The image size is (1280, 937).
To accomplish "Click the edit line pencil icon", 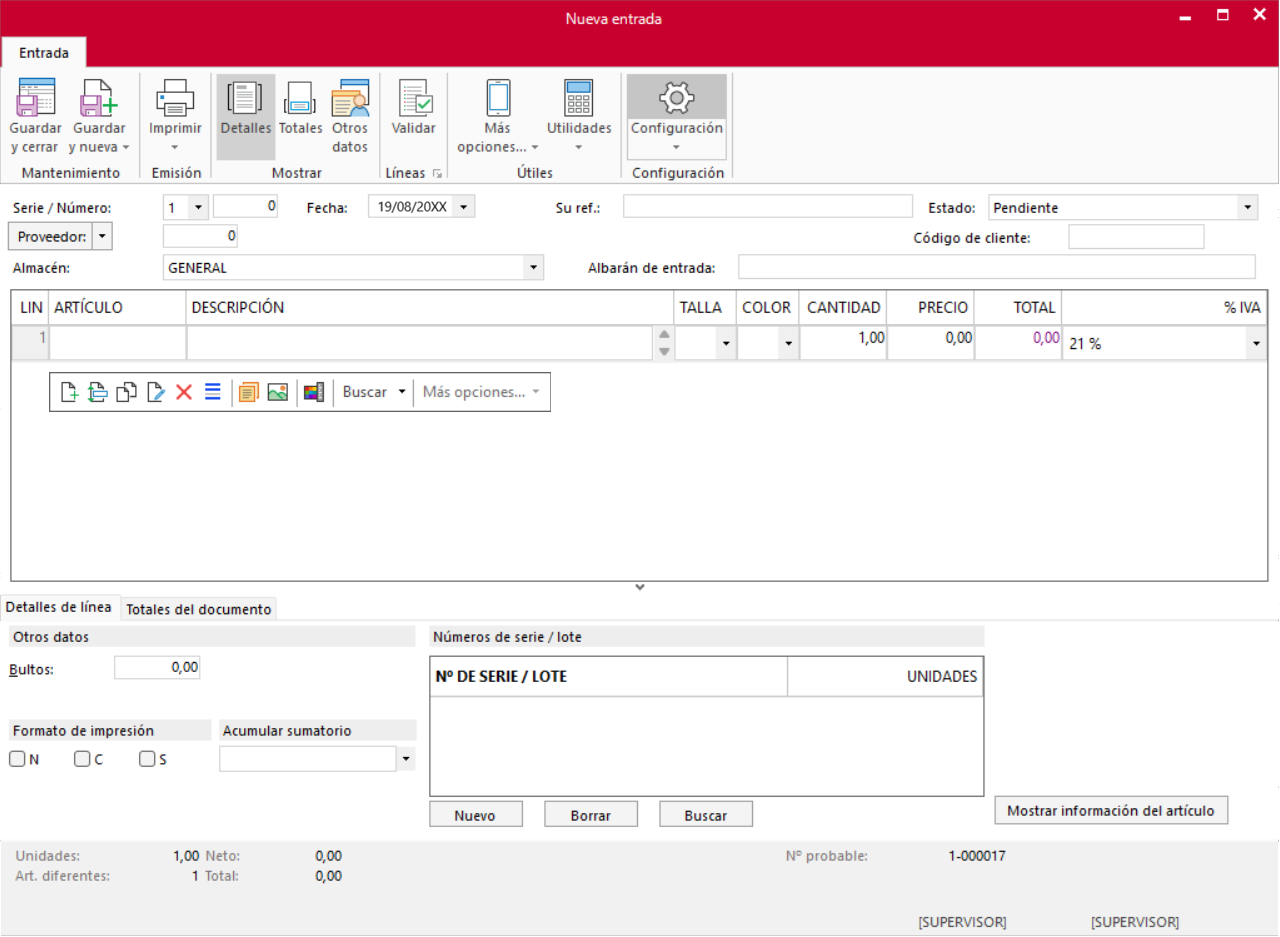I will pyautogui.click(x=155, y=392).
